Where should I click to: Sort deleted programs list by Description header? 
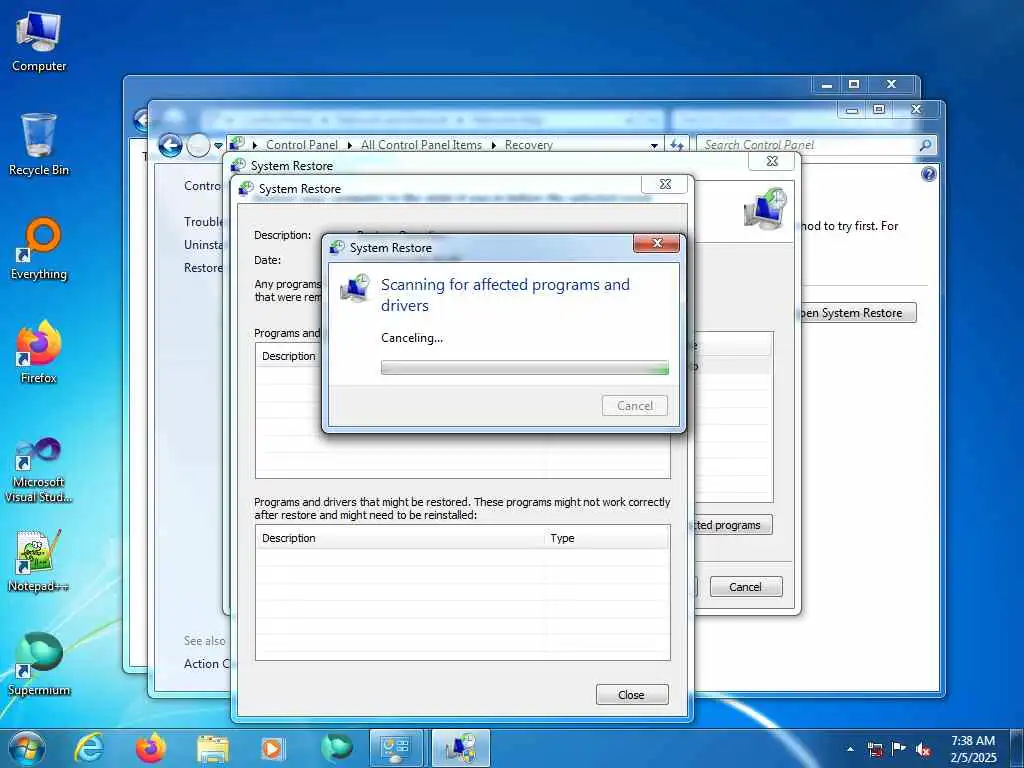pyautogui.click(x=288, y=356)
